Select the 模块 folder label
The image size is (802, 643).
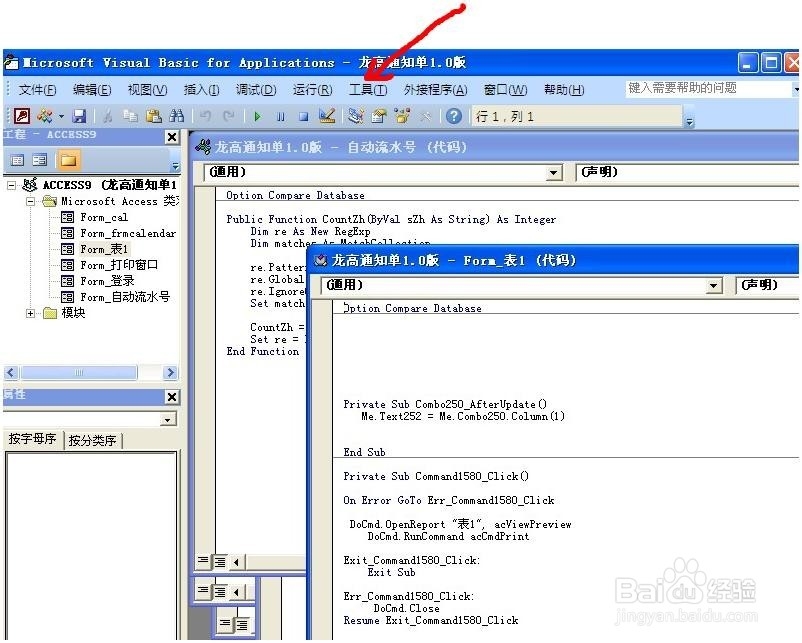pos(73,313)
